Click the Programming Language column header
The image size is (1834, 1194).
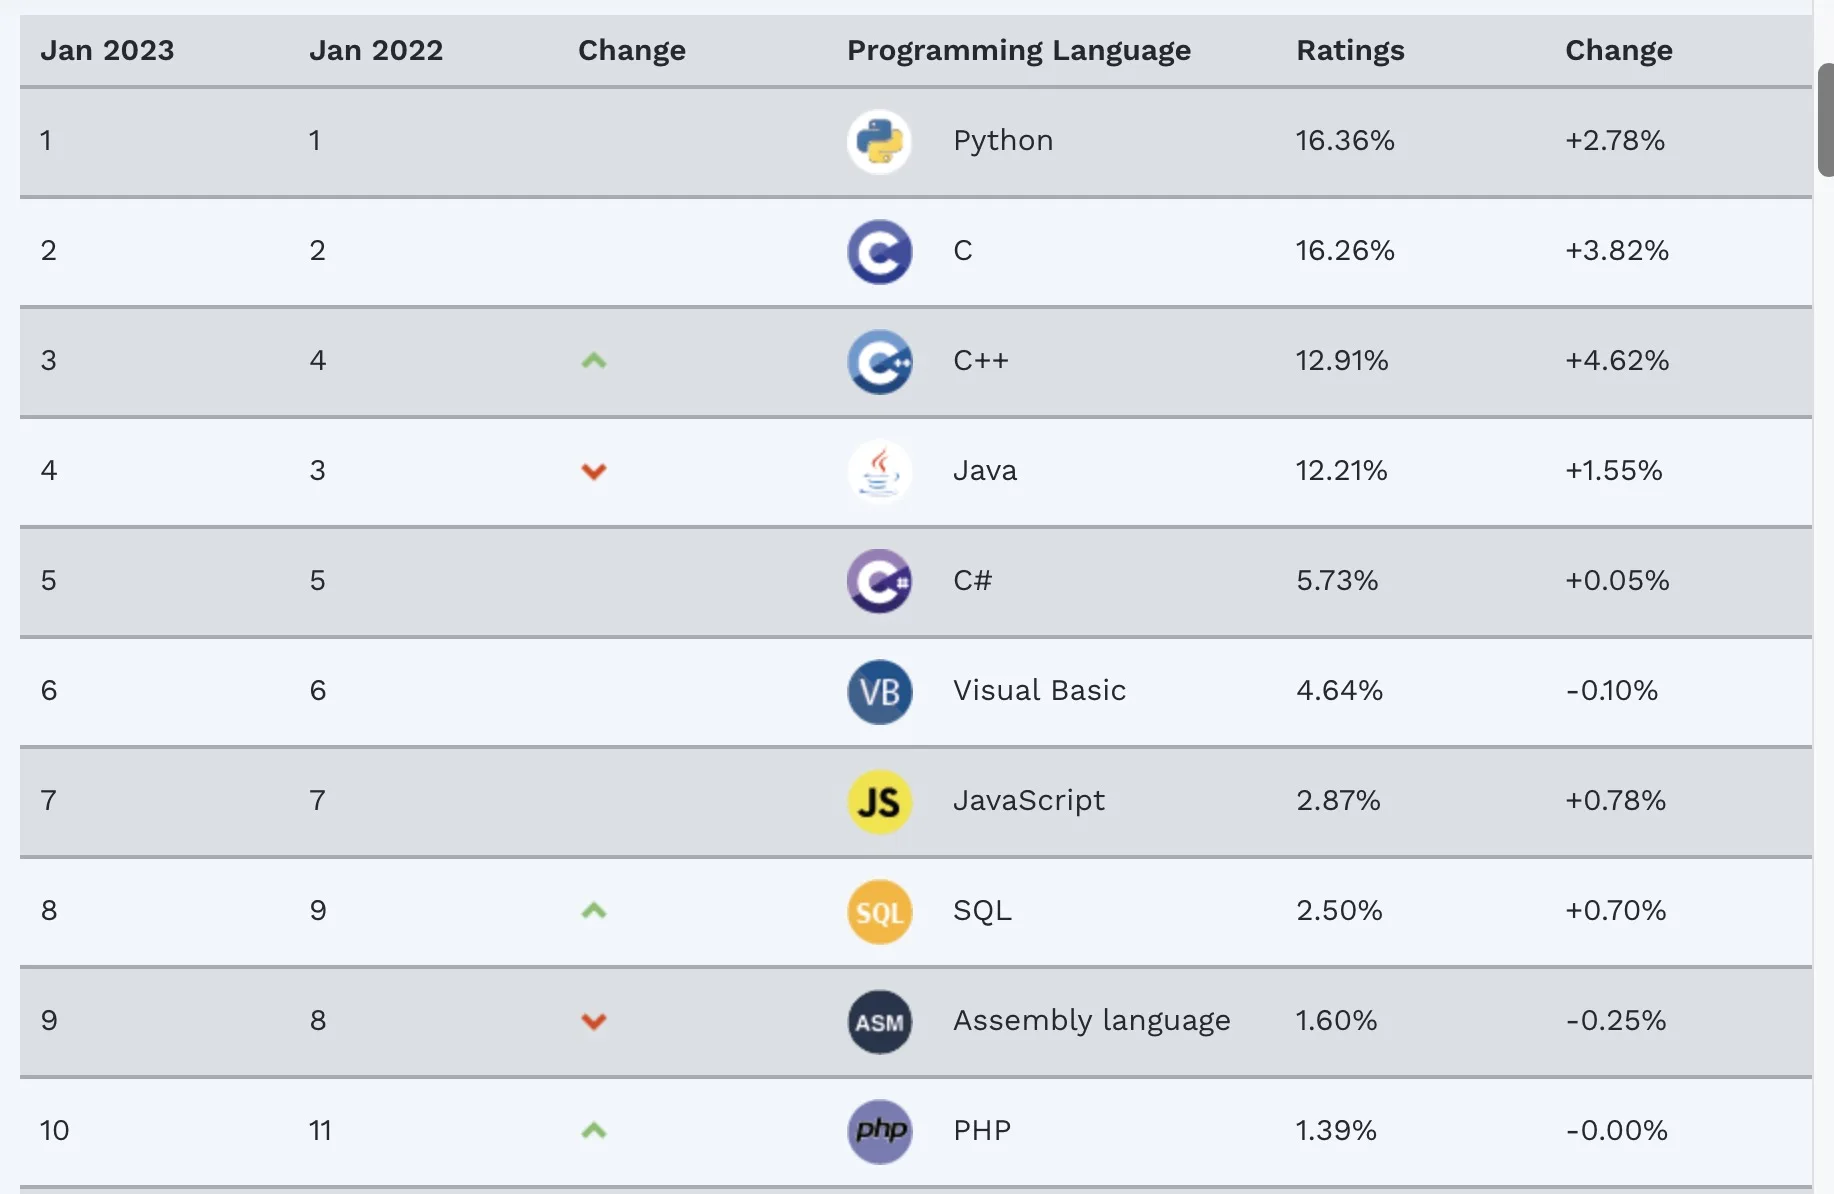(1018, 50)
